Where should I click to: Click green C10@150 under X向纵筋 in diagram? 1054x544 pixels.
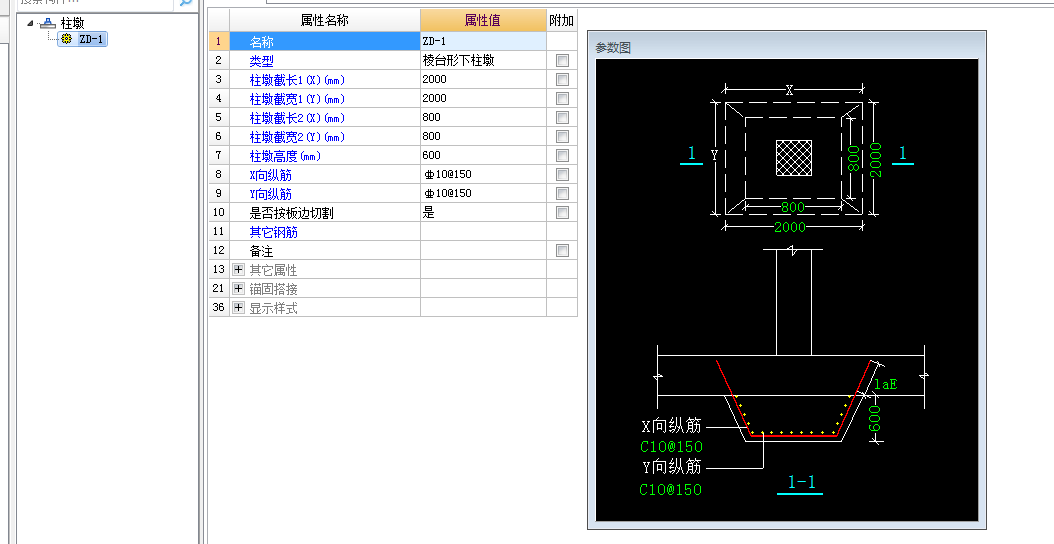671,446
